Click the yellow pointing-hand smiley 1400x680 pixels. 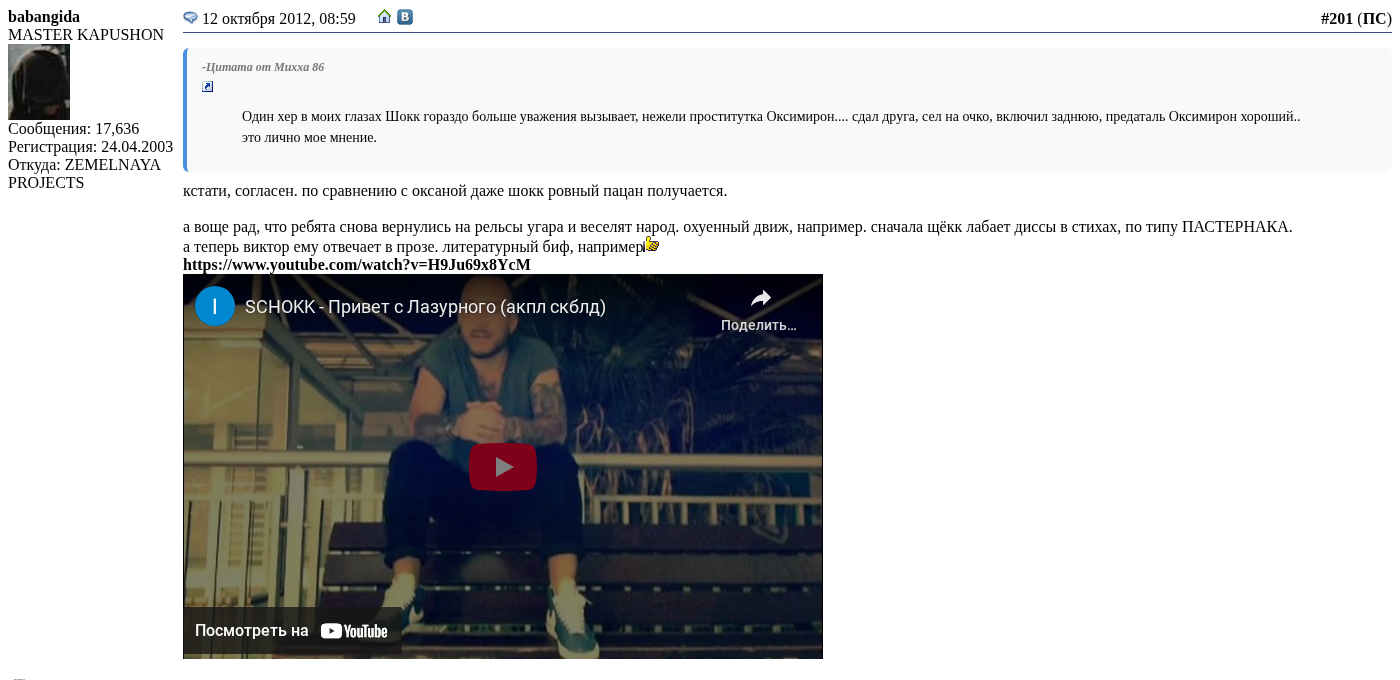click(x=652, y=244)
